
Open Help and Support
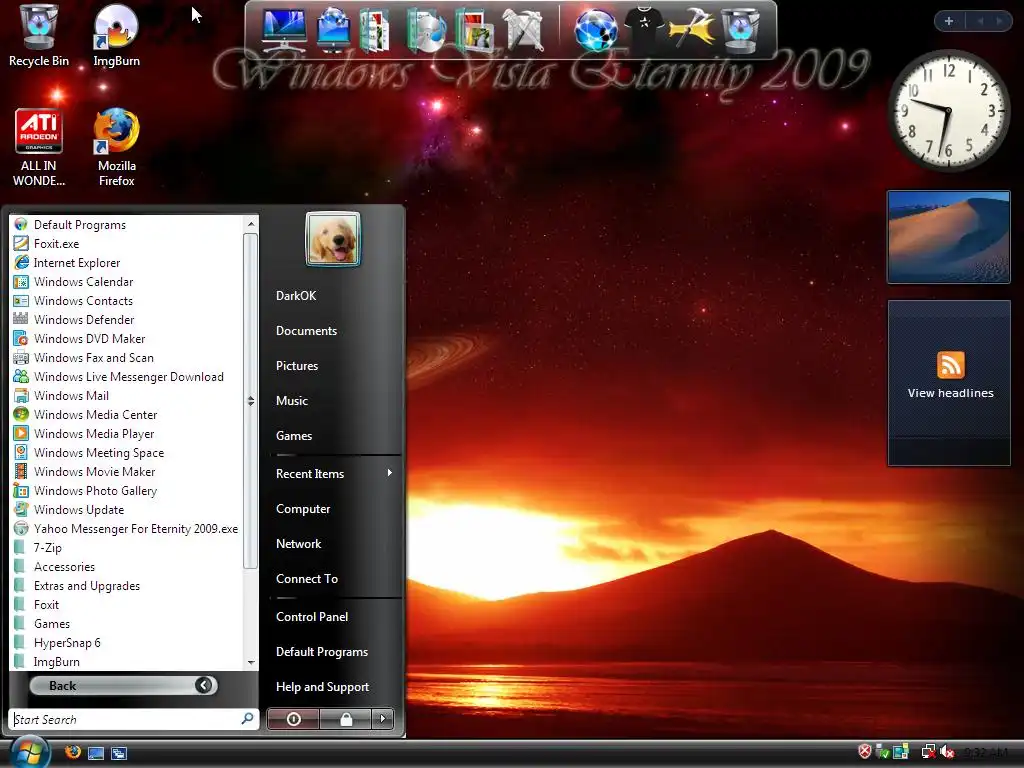coord(322,686)
